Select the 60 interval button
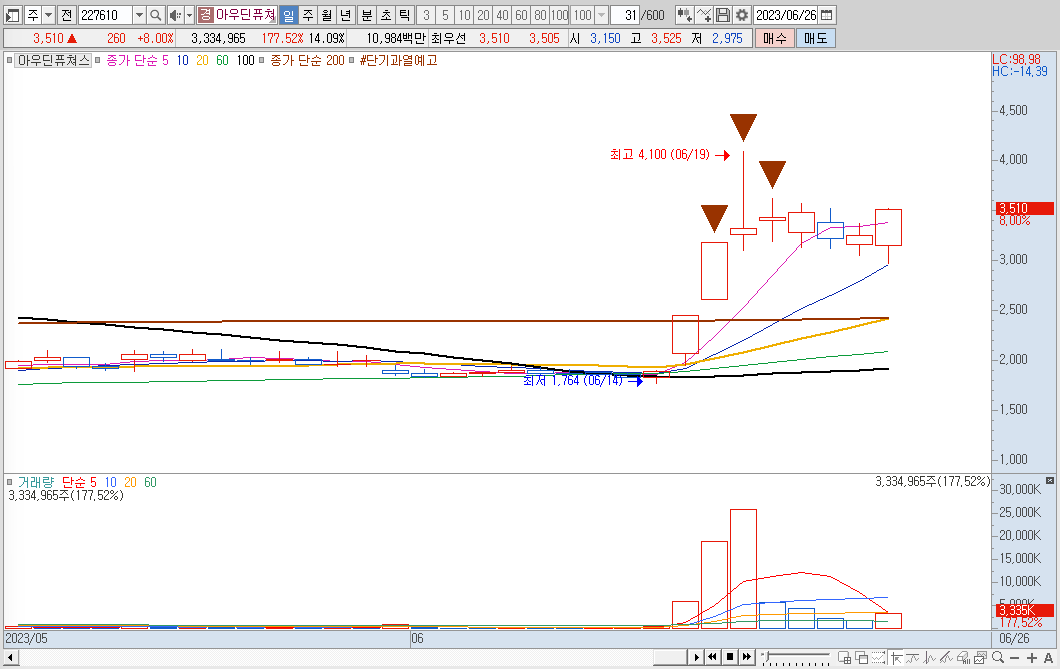Screen dimensions: 1060x669 click(521, 15)
